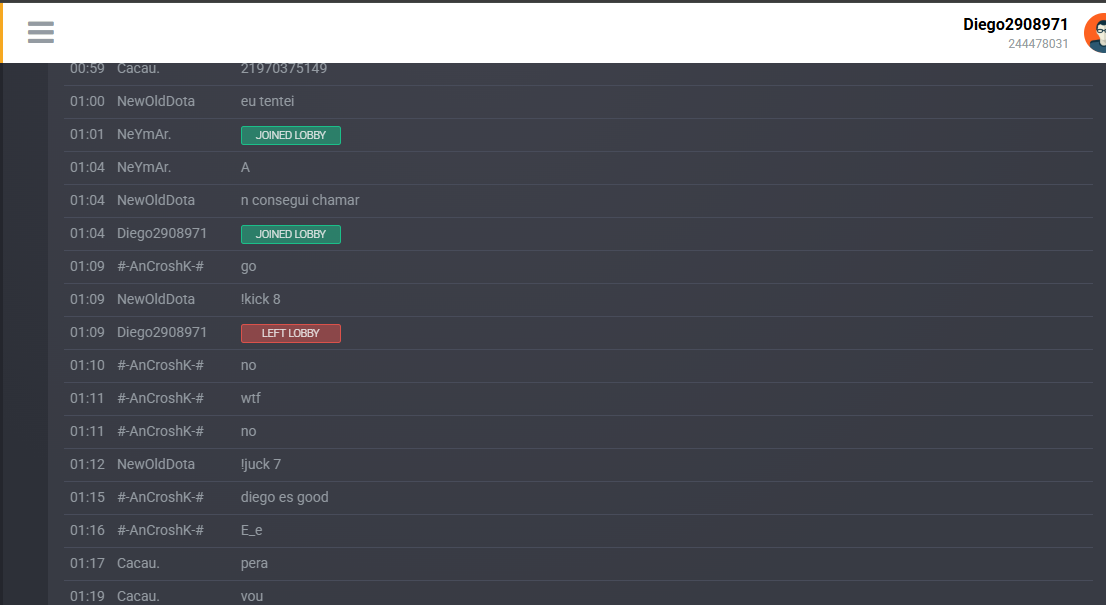Click the 01:16 timestamp
This screenshot has width=1106, height=605.
pyautogui.click(x=87, y=530)
